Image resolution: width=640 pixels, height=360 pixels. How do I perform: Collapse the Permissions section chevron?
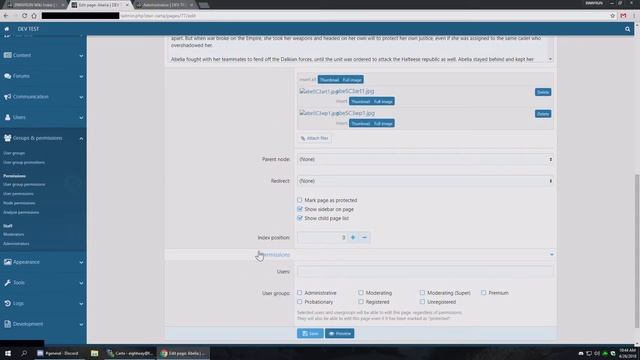tap(551, 255)
